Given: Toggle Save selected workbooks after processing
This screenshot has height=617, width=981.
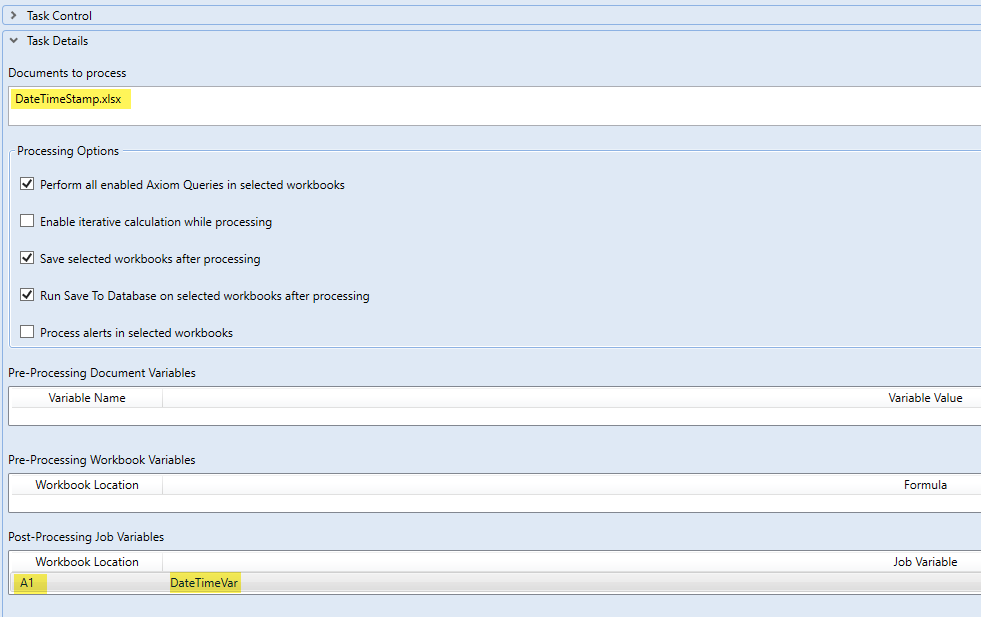Looking at the screenshot, I should point(27,259).
